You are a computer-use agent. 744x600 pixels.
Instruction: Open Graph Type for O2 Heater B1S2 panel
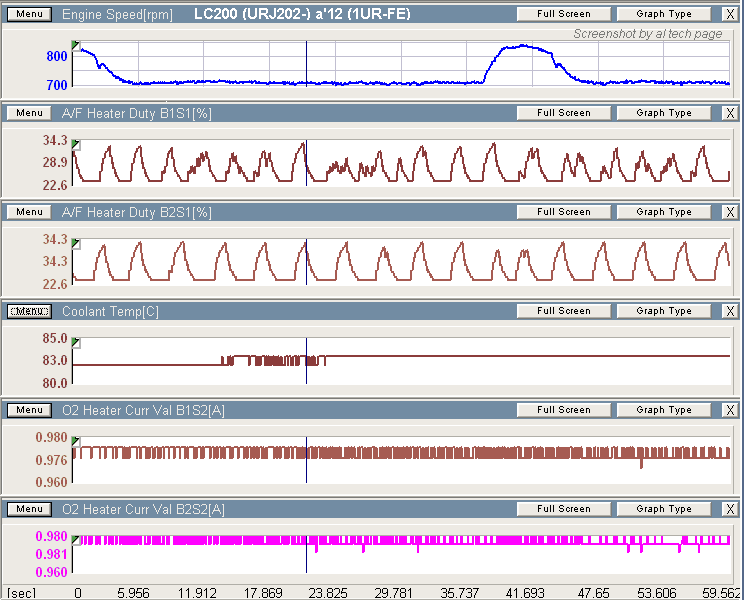point(664,410)
